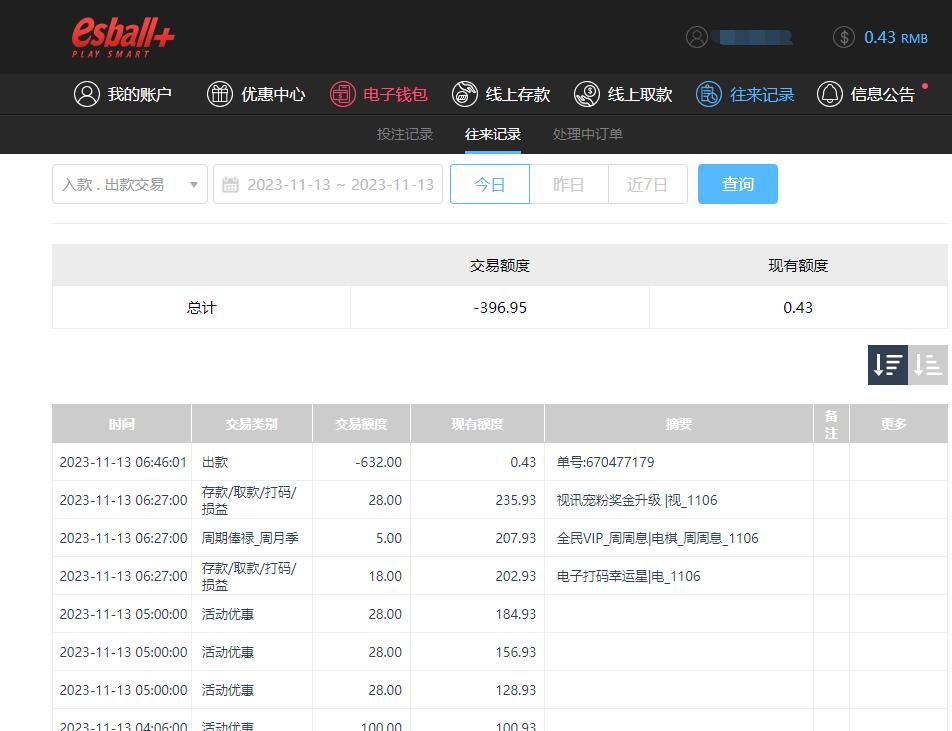Click balance value 207.93
Screen dimensions: 952x731
tap(515, 538)
